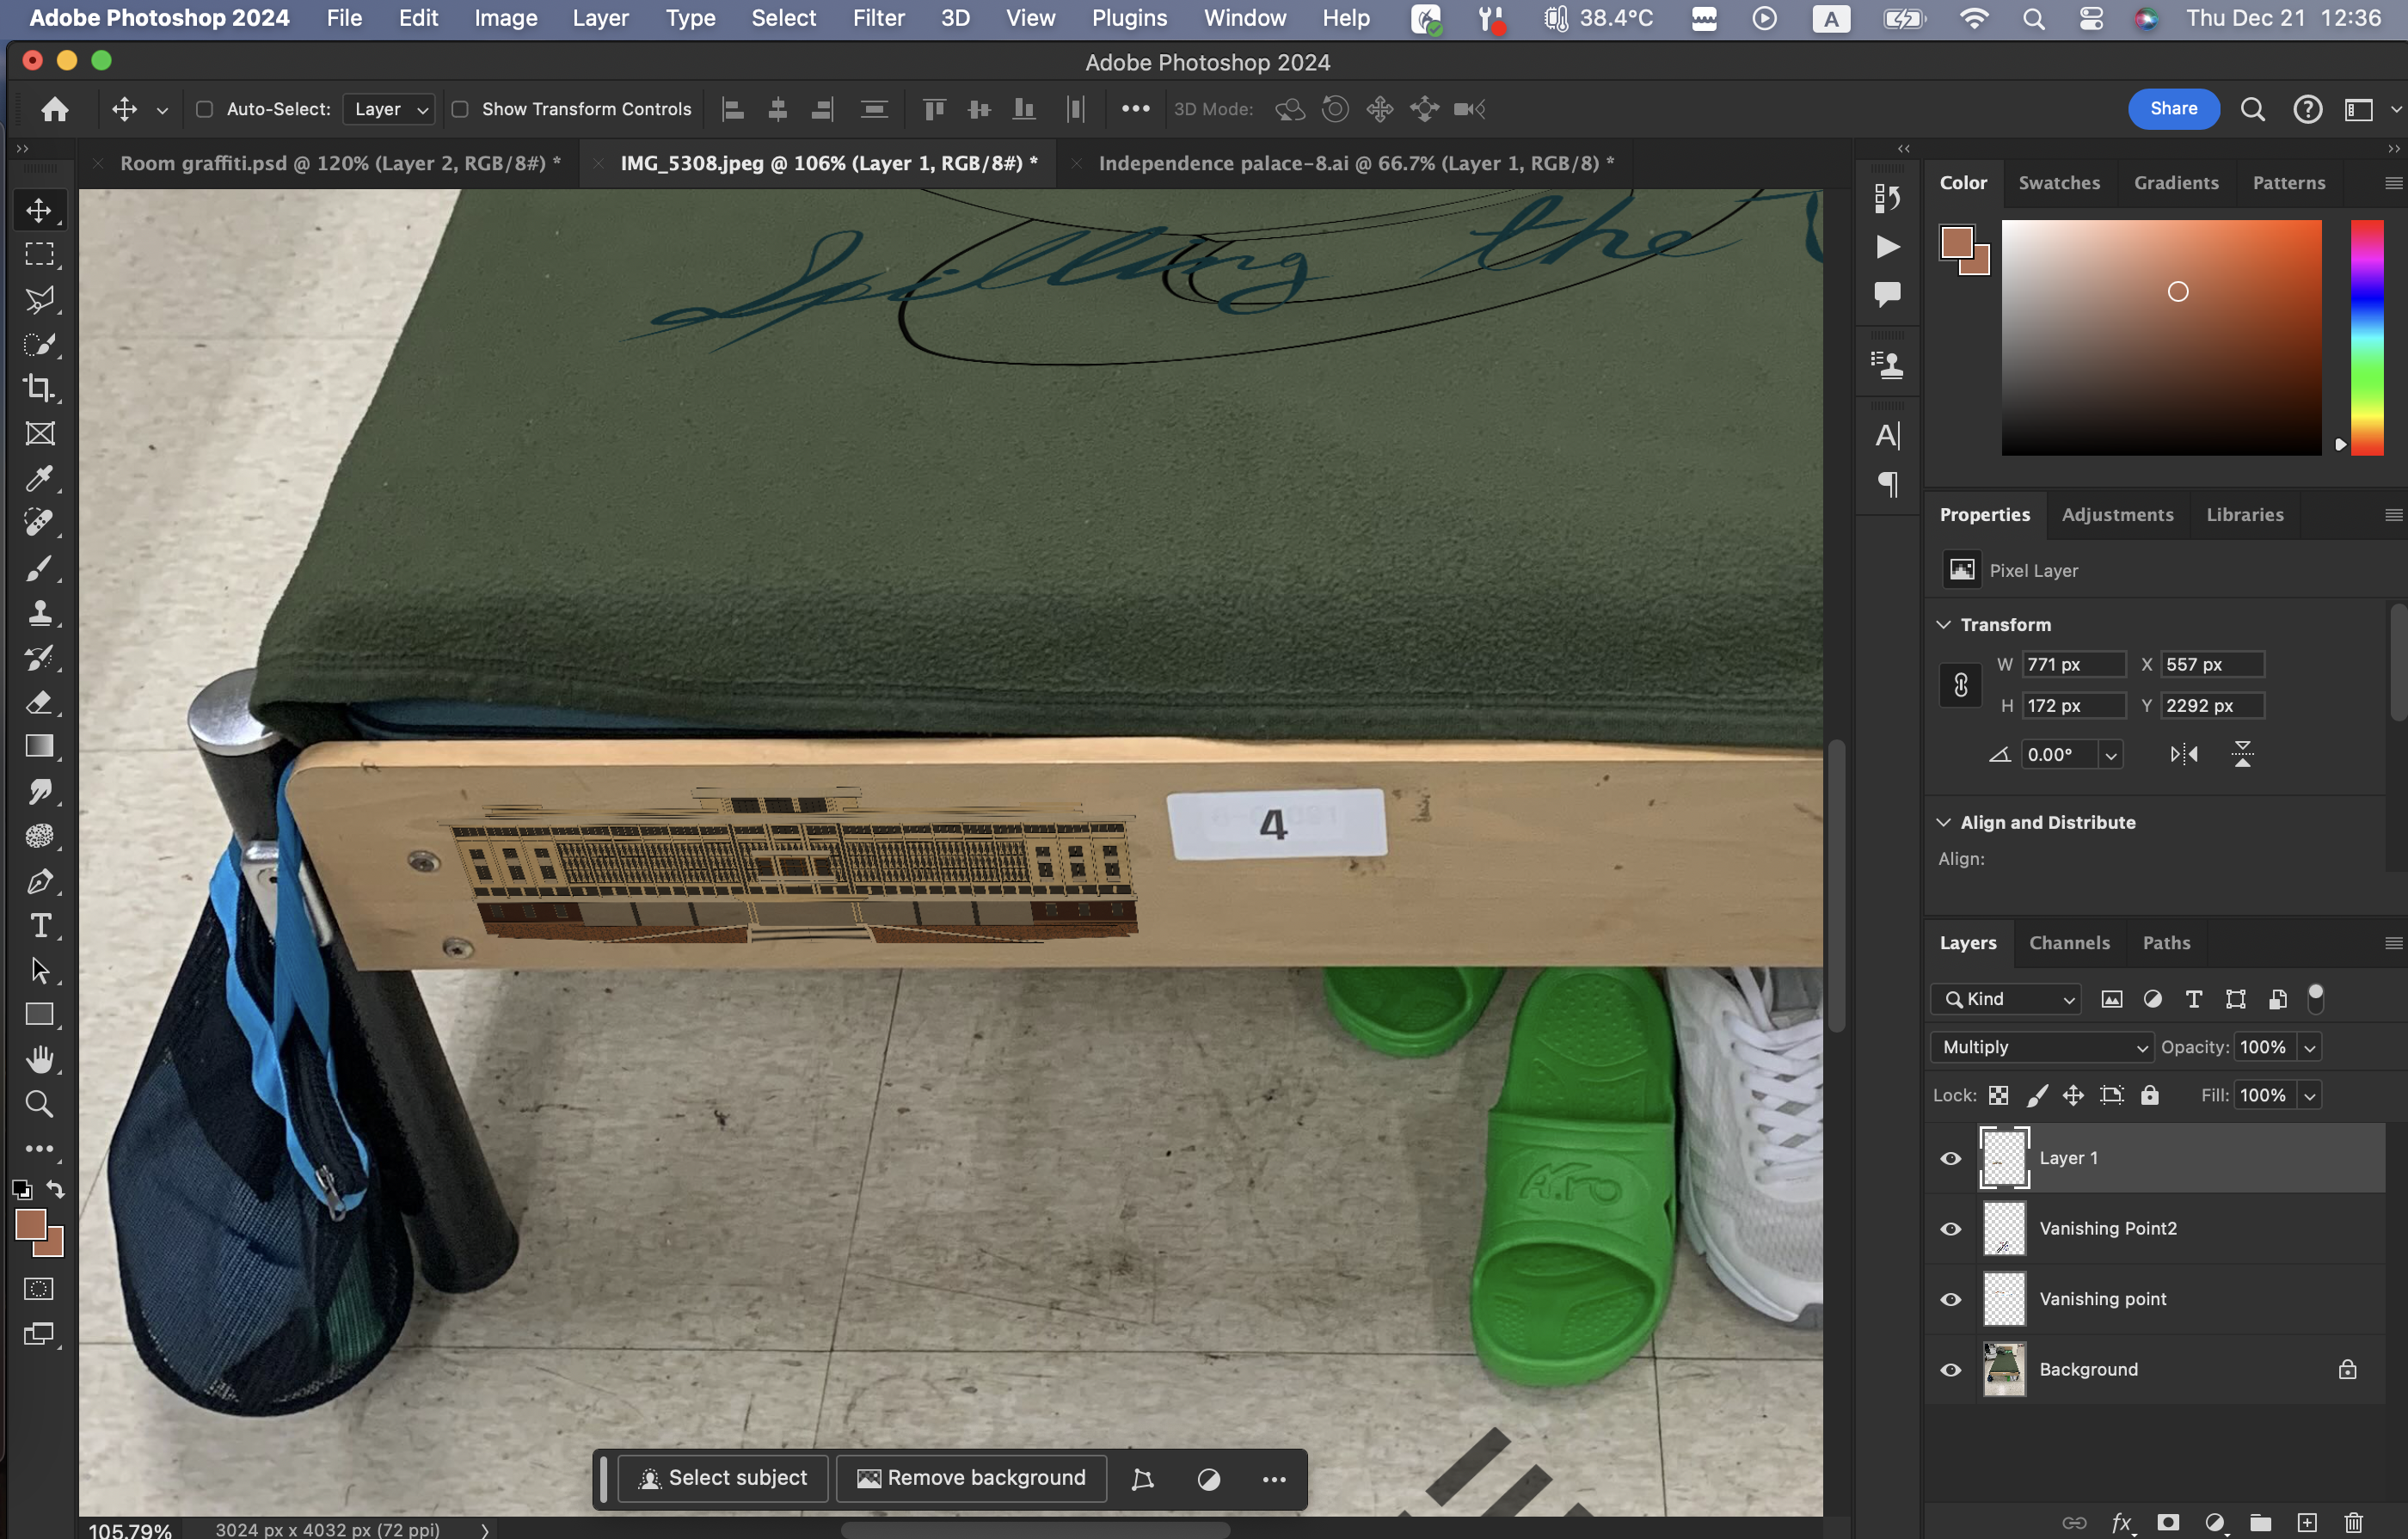Click the blue Share button
Screen dimensions: 2408x1539
(2172, 109)
